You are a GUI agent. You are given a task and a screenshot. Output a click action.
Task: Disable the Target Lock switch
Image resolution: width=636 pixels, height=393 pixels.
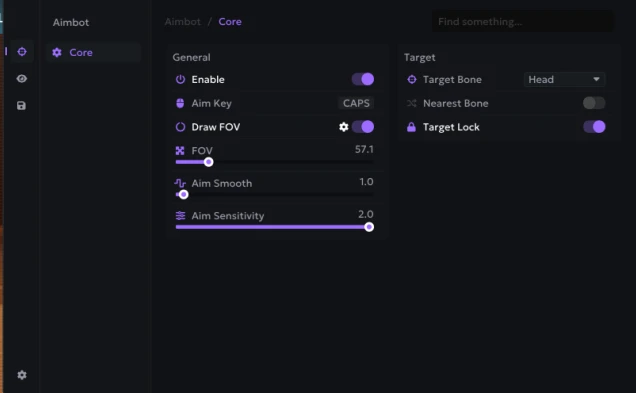coord(594,127)
